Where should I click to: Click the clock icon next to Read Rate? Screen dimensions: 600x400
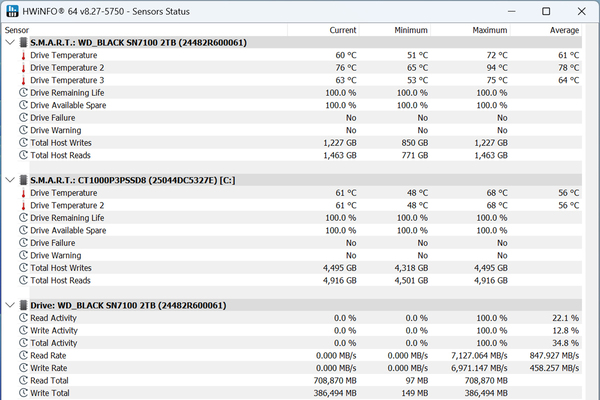(x=23, y=356)
